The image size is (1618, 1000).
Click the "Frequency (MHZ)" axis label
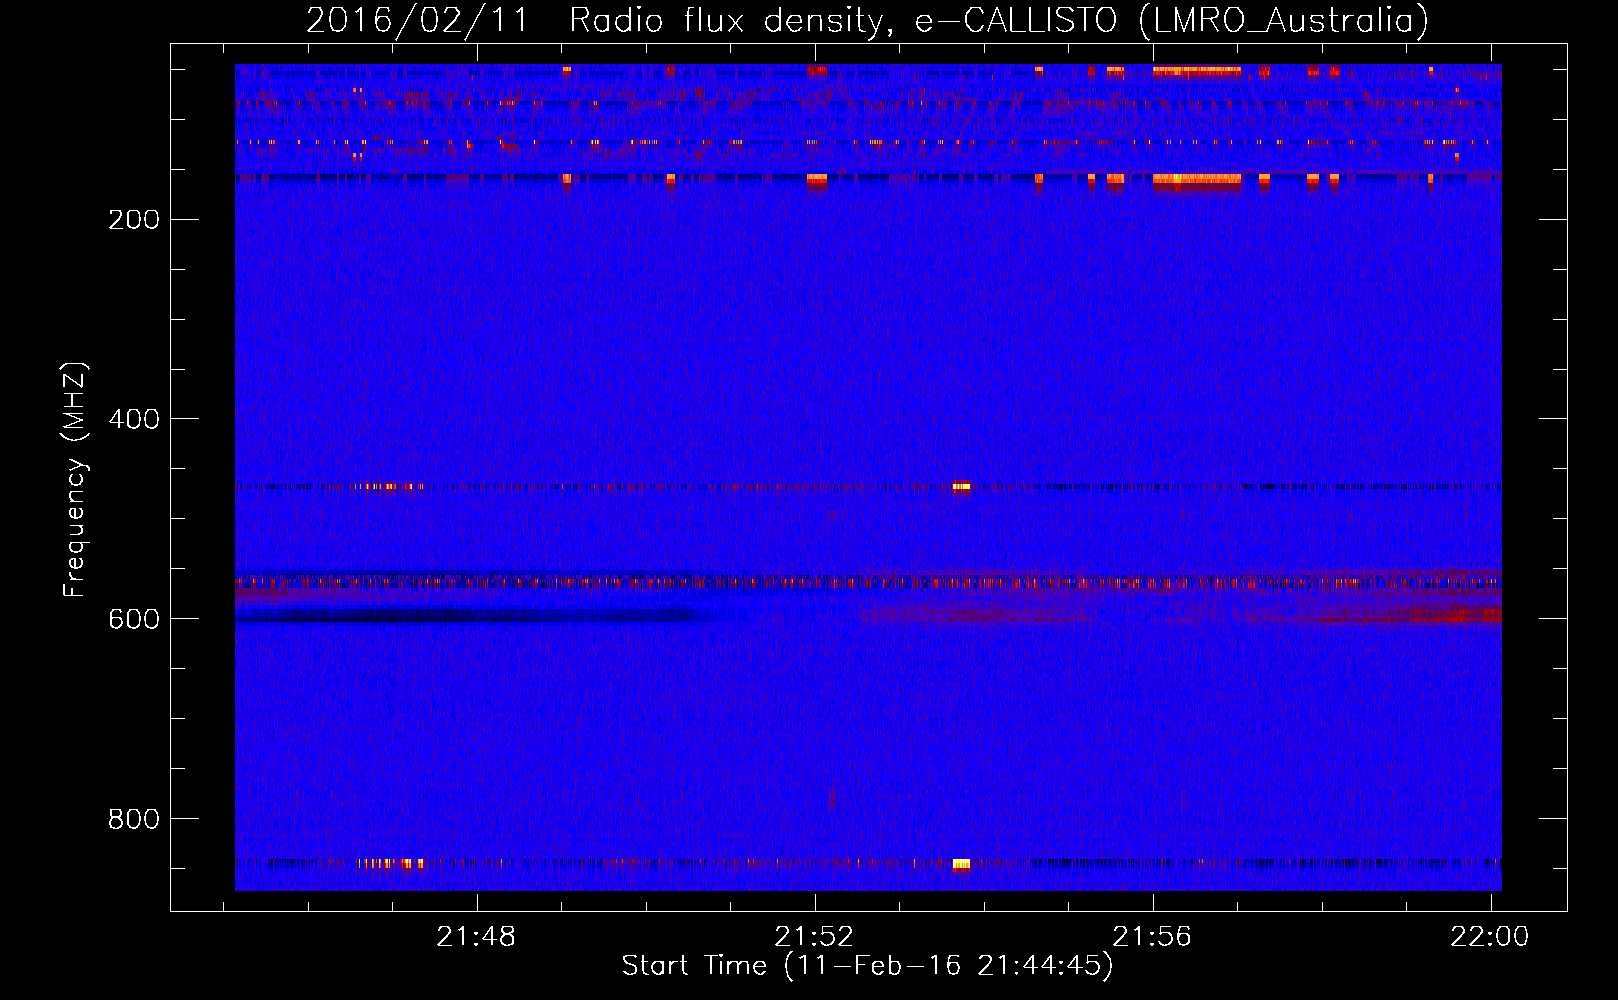(x=75, y=479)
